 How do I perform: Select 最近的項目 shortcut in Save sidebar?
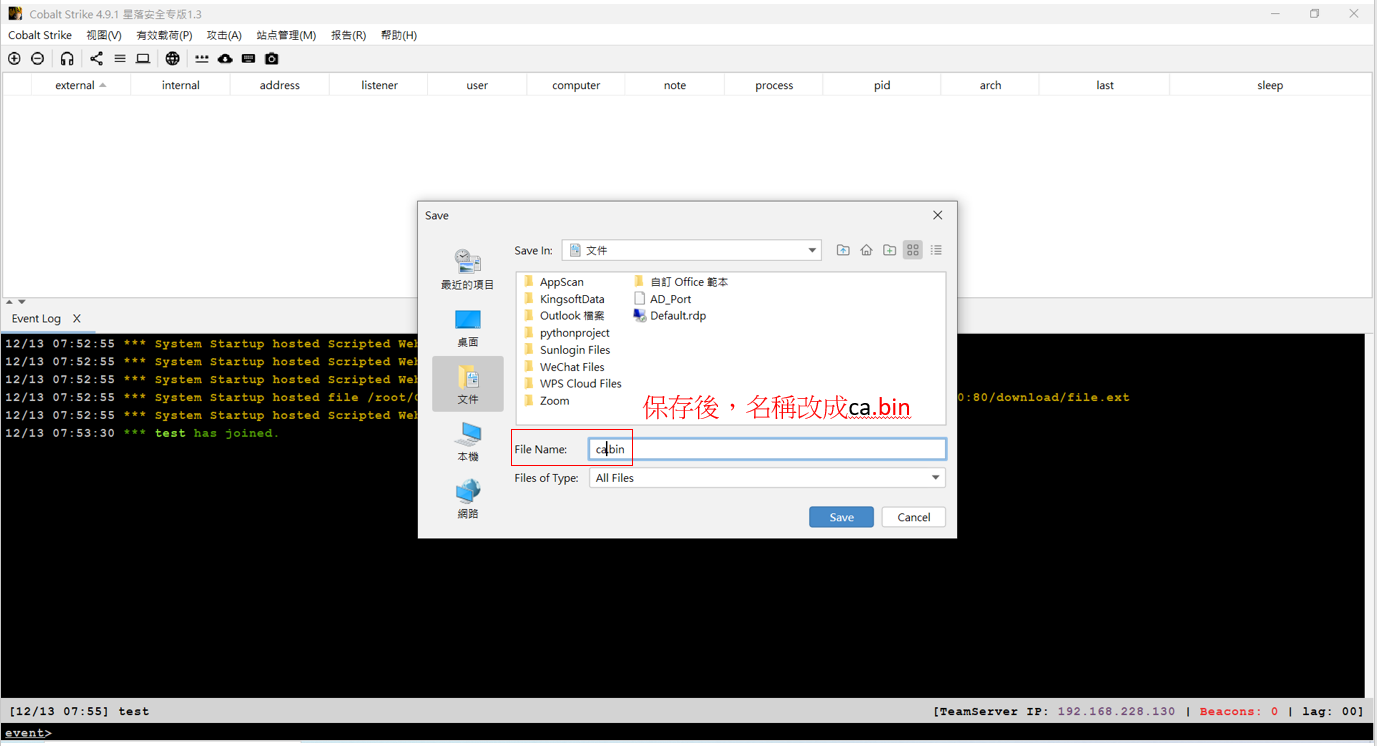point(467,270)
